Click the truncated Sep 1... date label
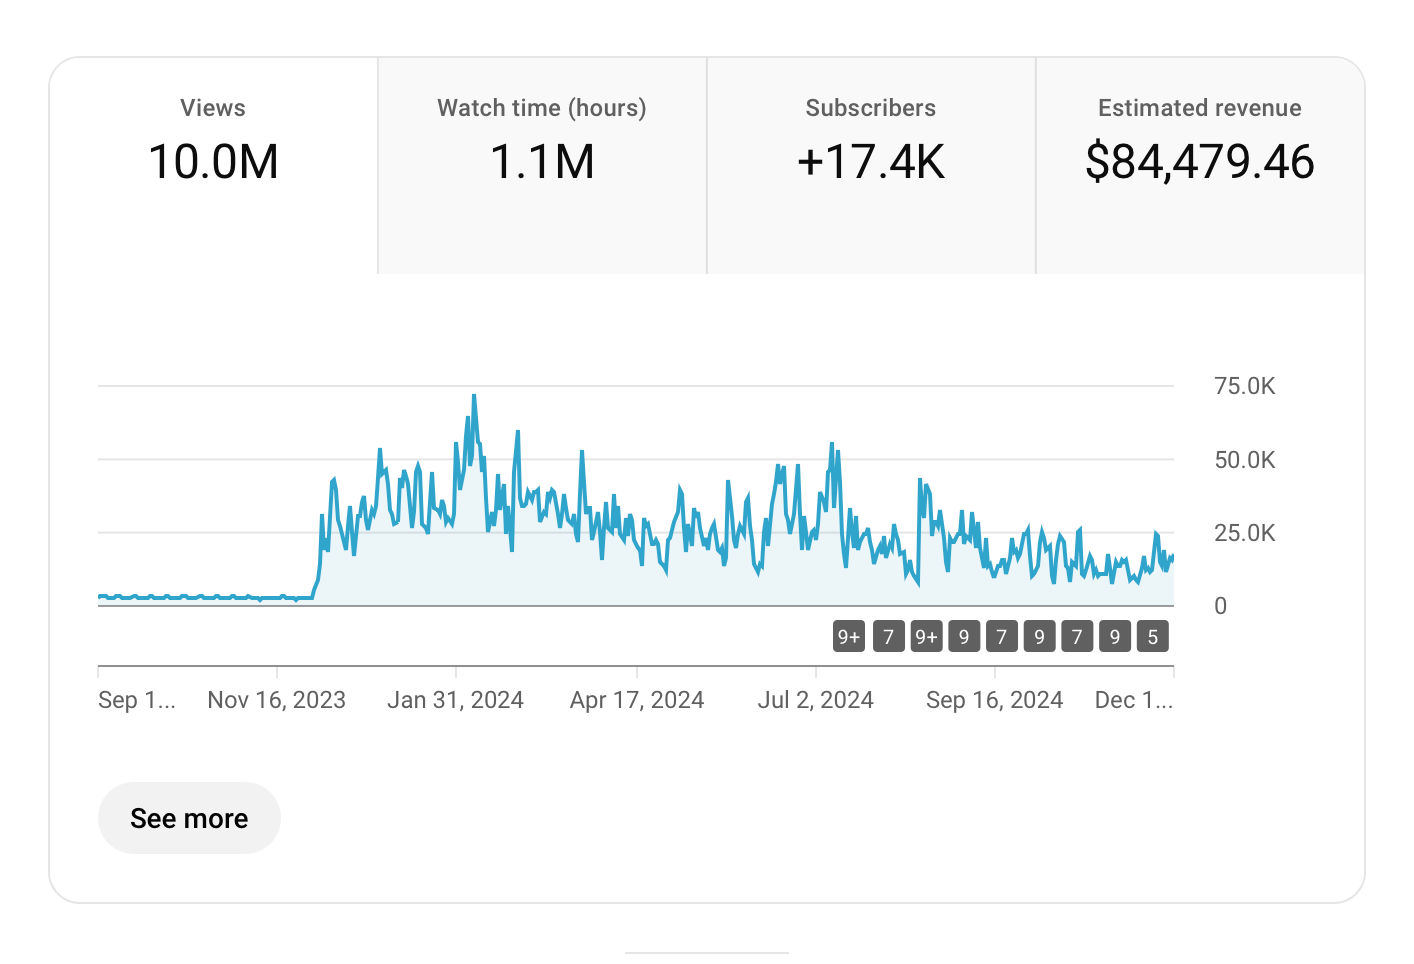1414x964 pixels. click(x=137, y=700)
